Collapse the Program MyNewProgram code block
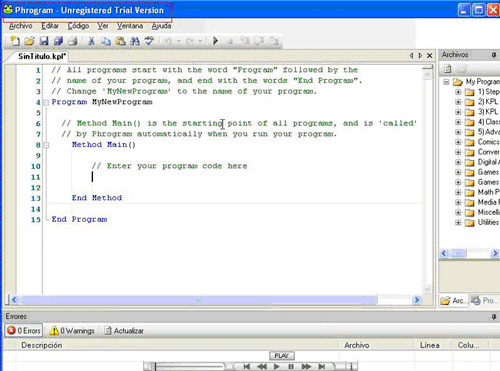 46,102
